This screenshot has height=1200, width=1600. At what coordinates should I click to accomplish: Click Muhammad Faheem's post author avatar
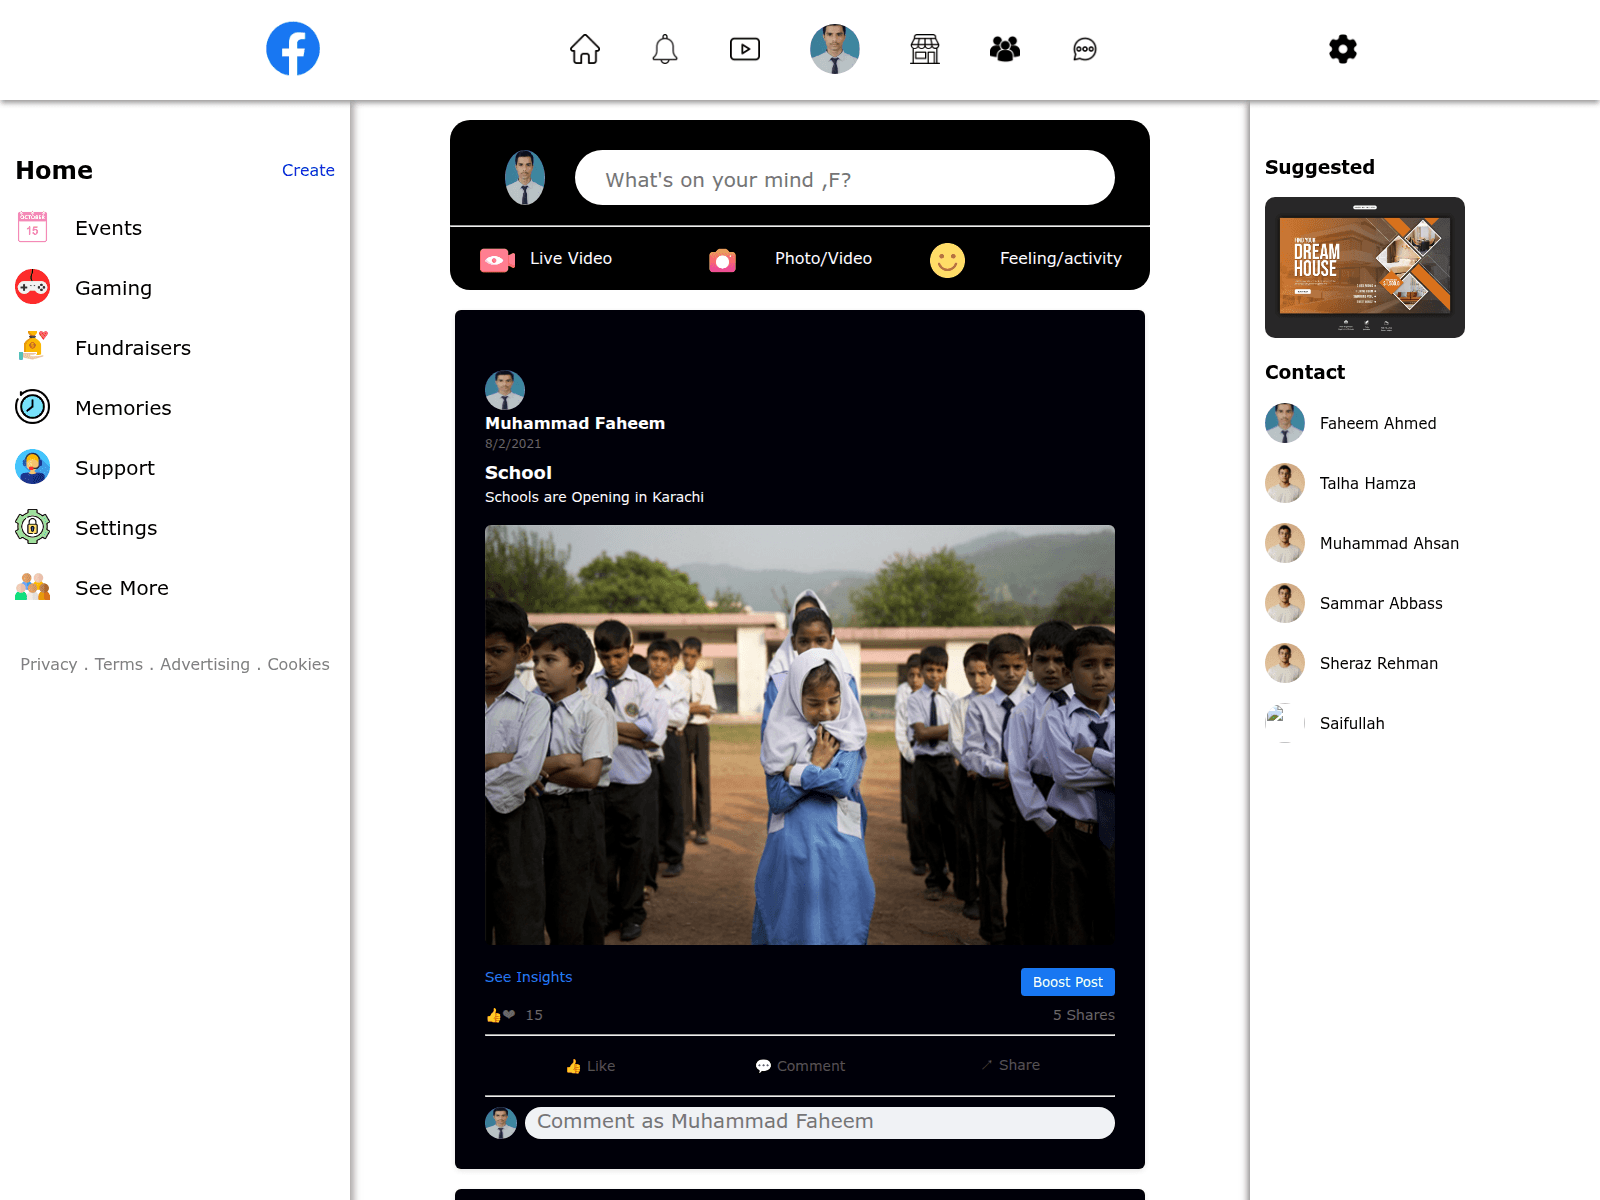pos(505,390)
